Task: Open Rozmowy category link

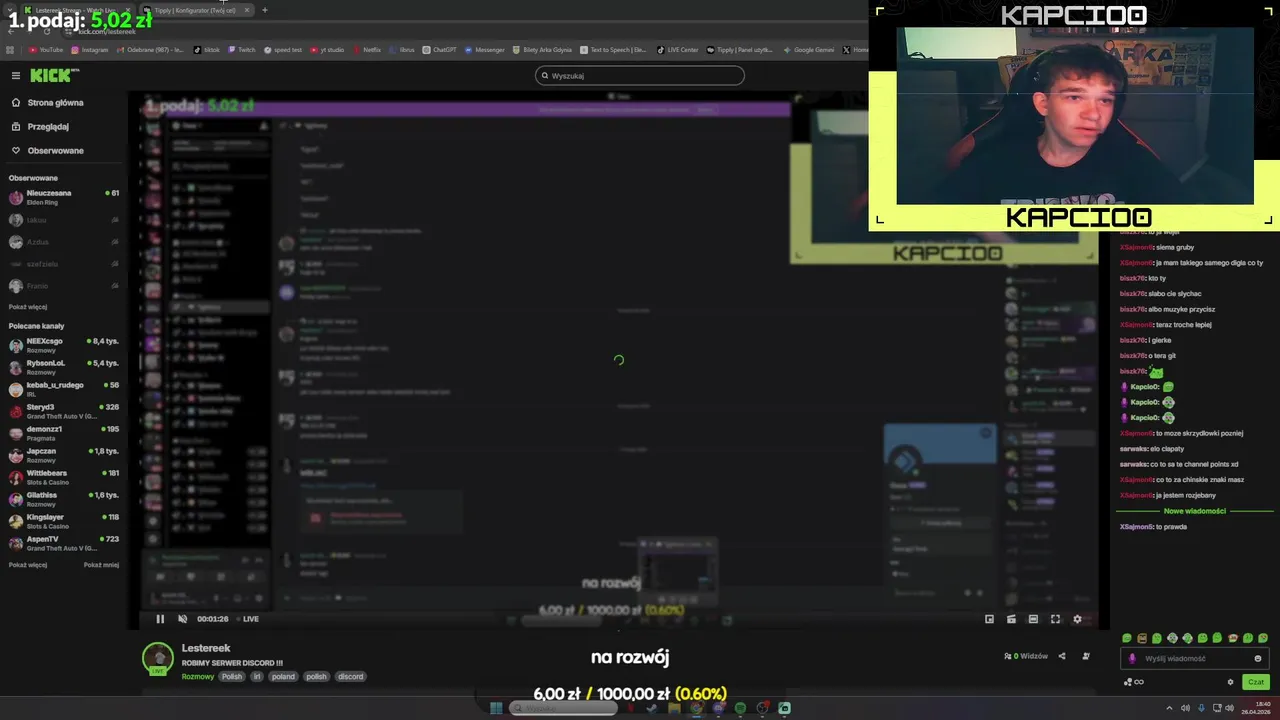Action: pyautogui.click(x=198, y=676)
